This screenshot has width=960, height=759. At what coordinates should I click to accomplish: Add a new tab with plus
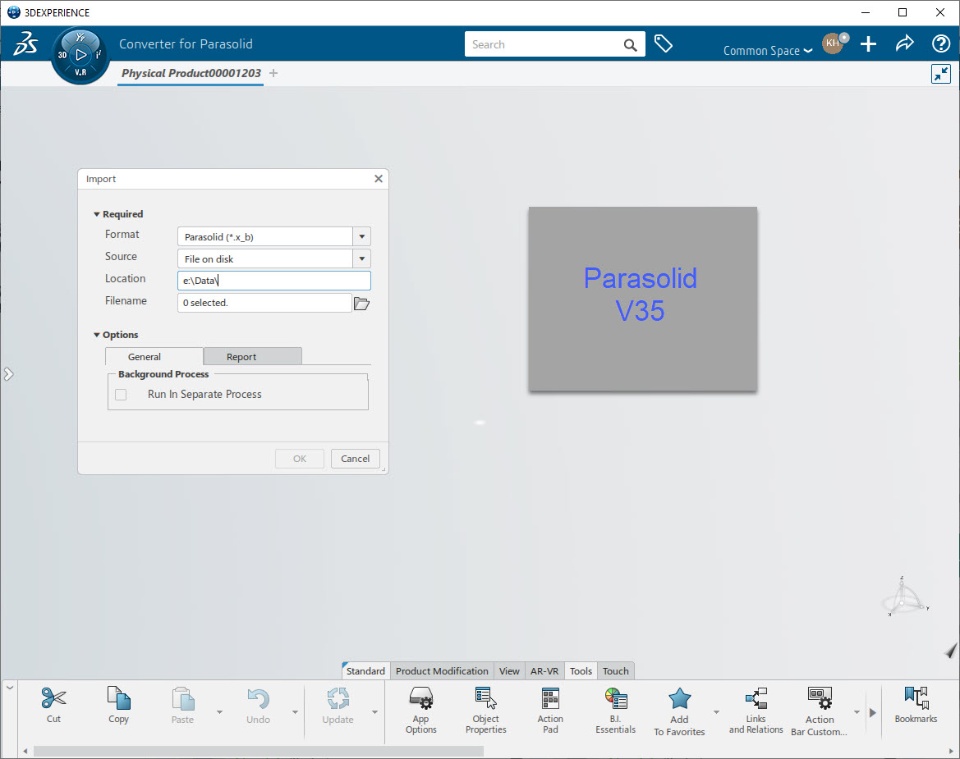[x=273, y=73]
